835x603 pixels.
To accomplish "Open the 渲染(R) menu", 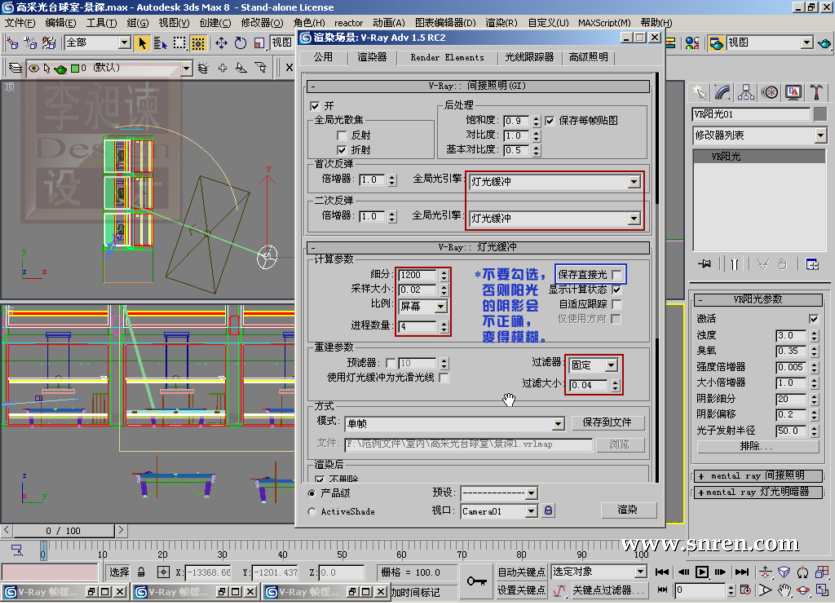I will tap(501, 22).
